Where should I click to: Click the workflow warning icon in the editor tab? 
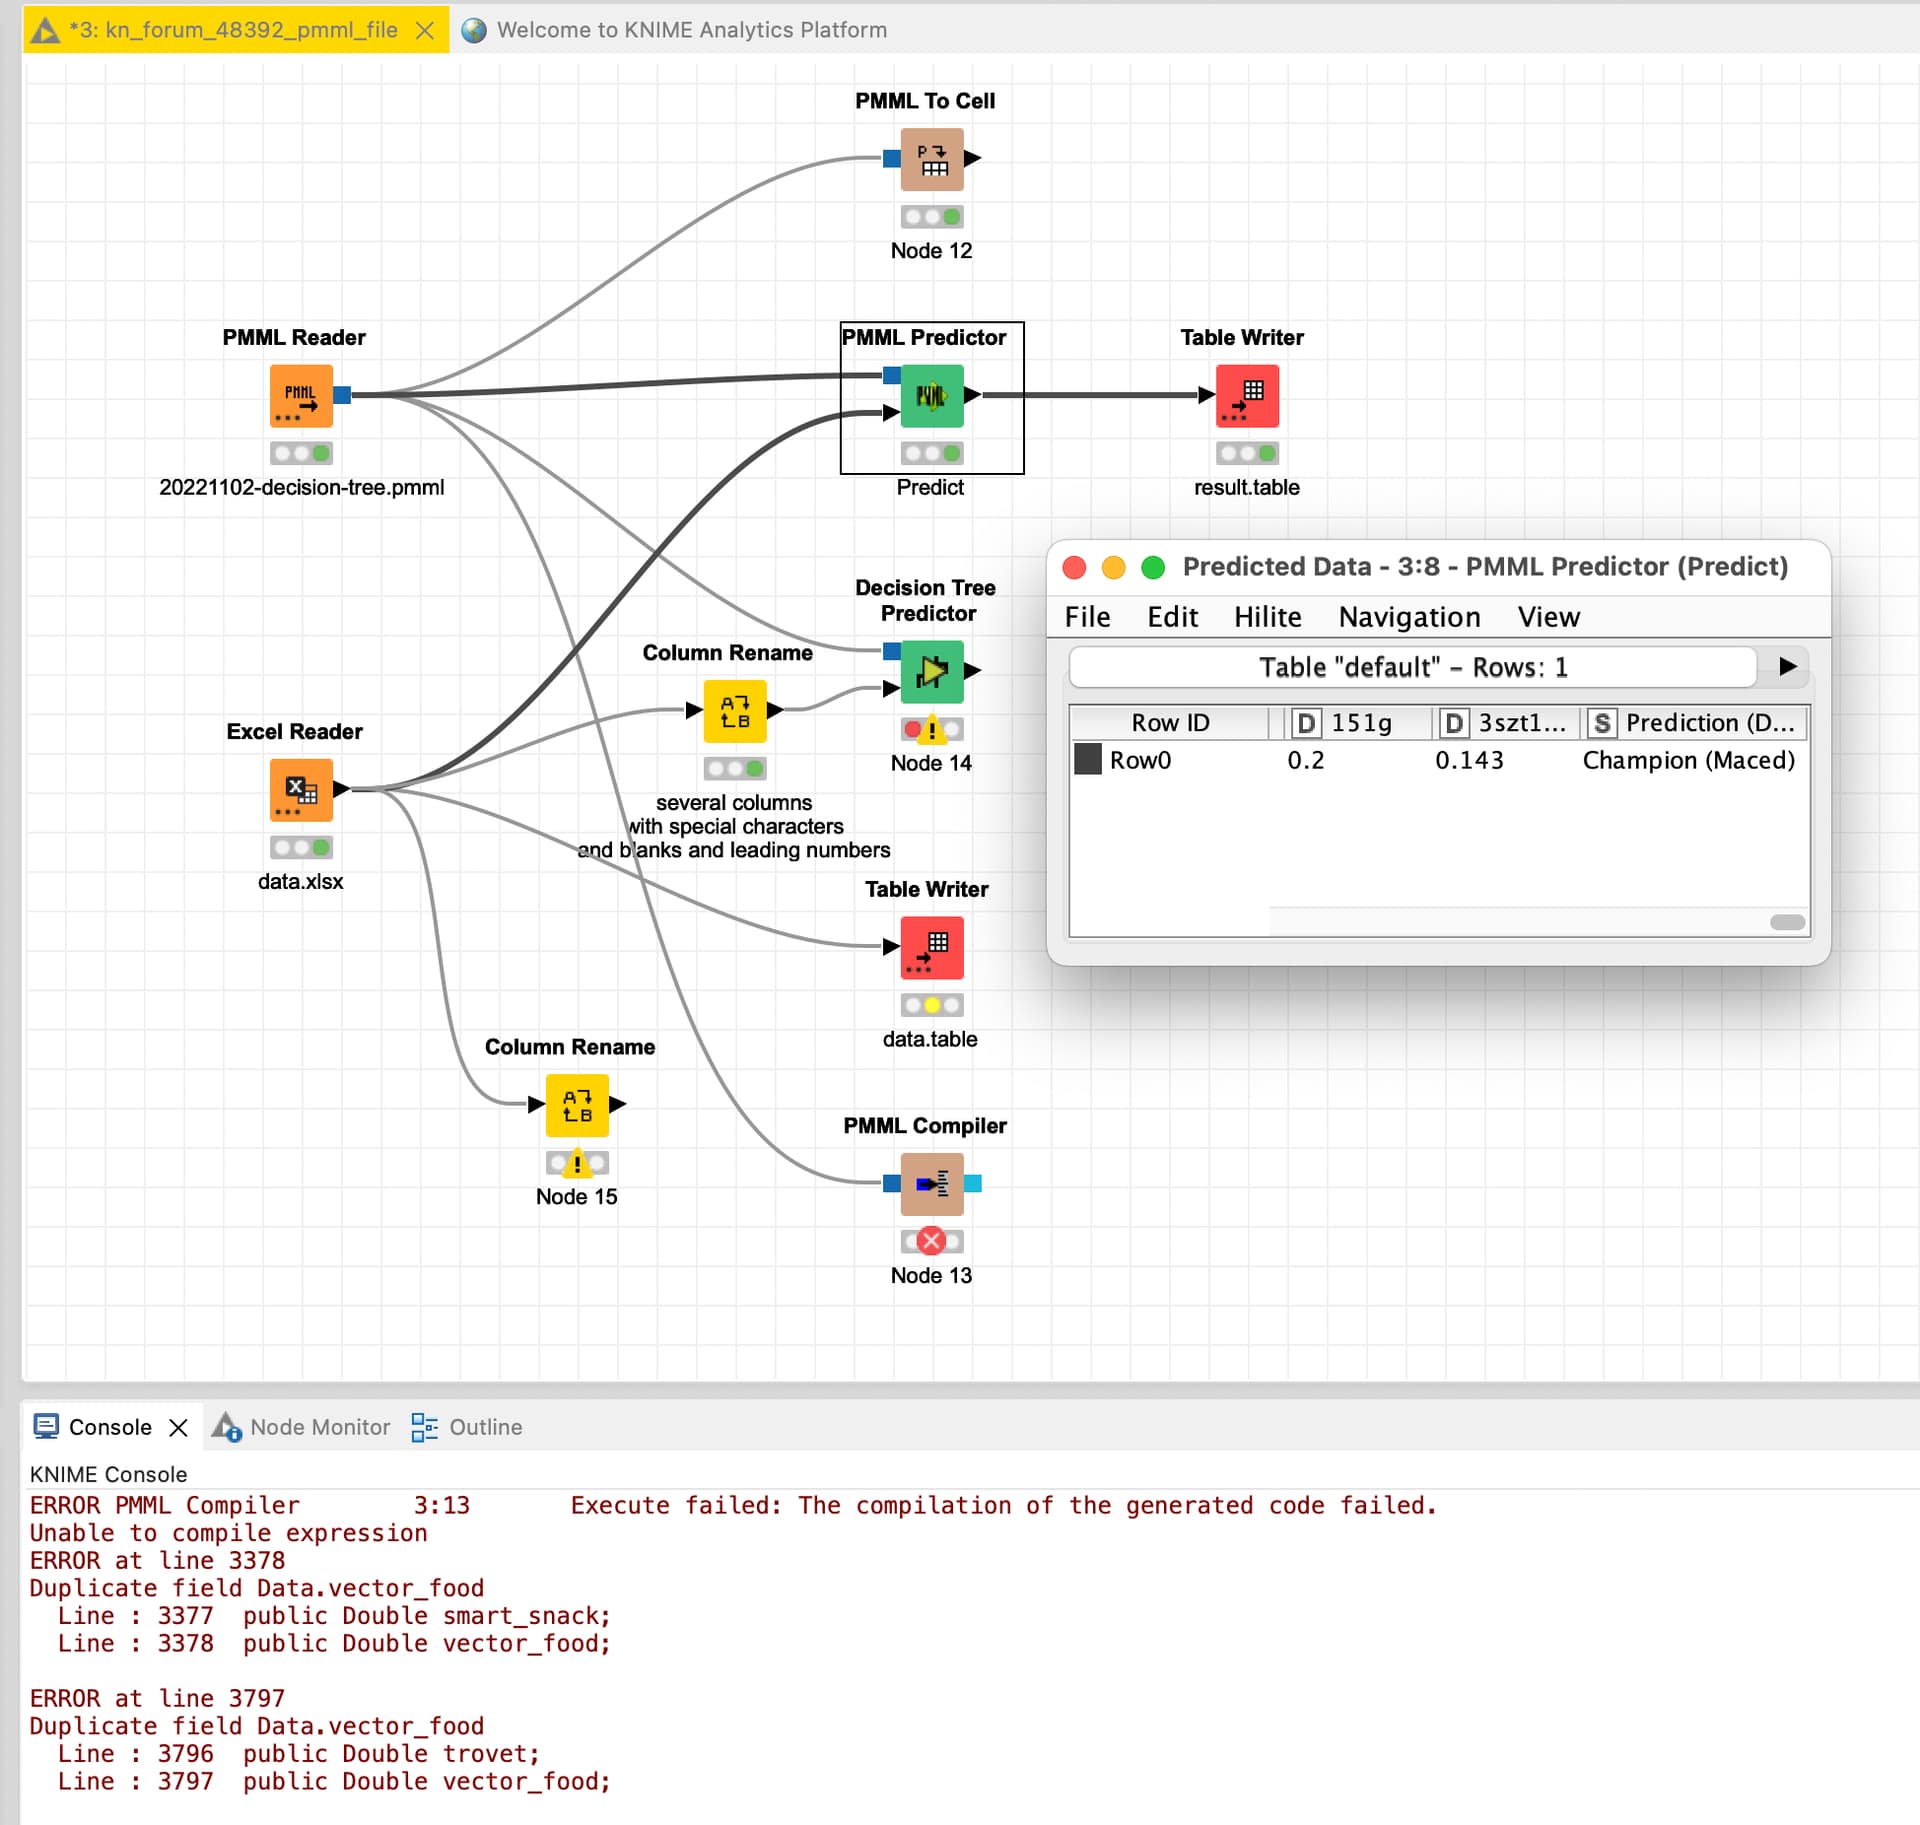click(45, 30)
